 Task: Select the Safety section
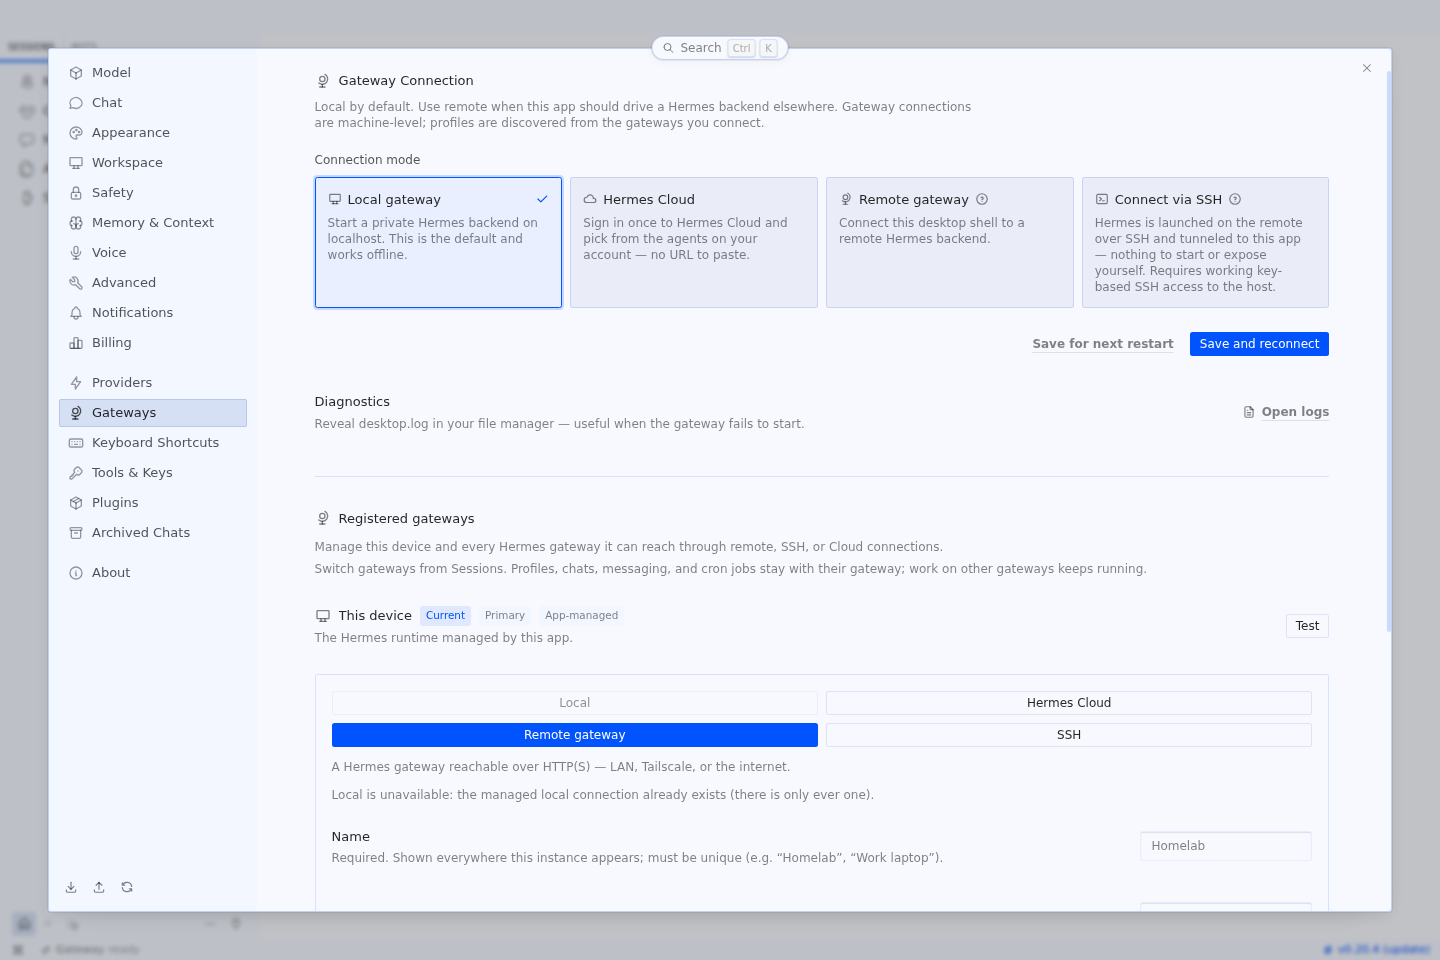click(152, 193)
